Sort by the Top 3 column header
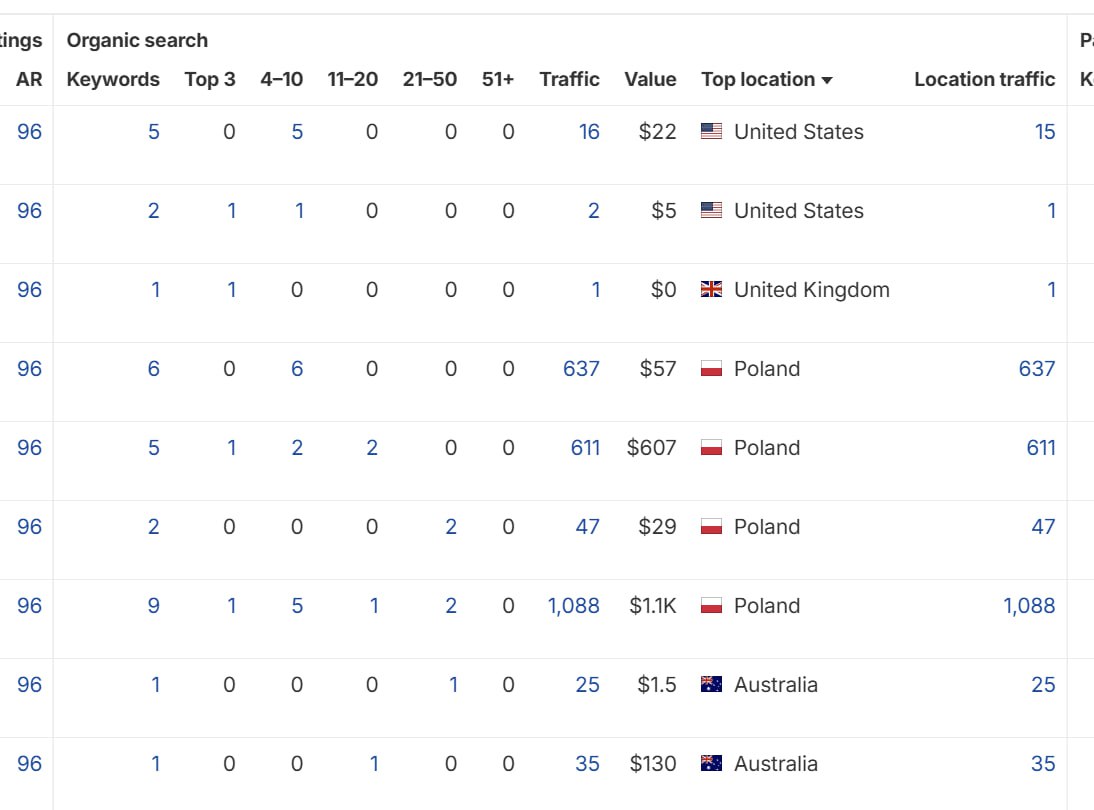Screen dimensions: 1094x810 (210, 80)
